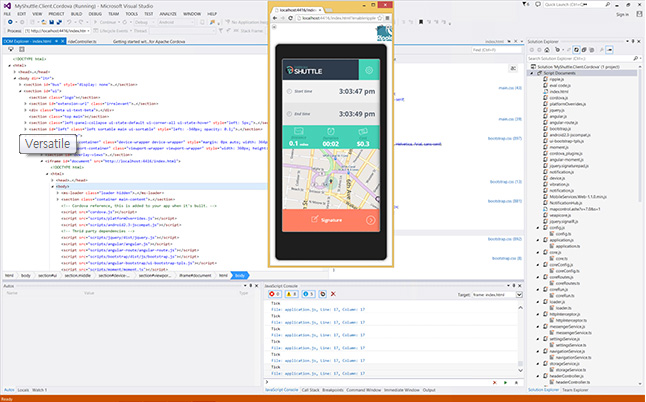Click the Open File folder icon in toolbar

tap(44, 22)
